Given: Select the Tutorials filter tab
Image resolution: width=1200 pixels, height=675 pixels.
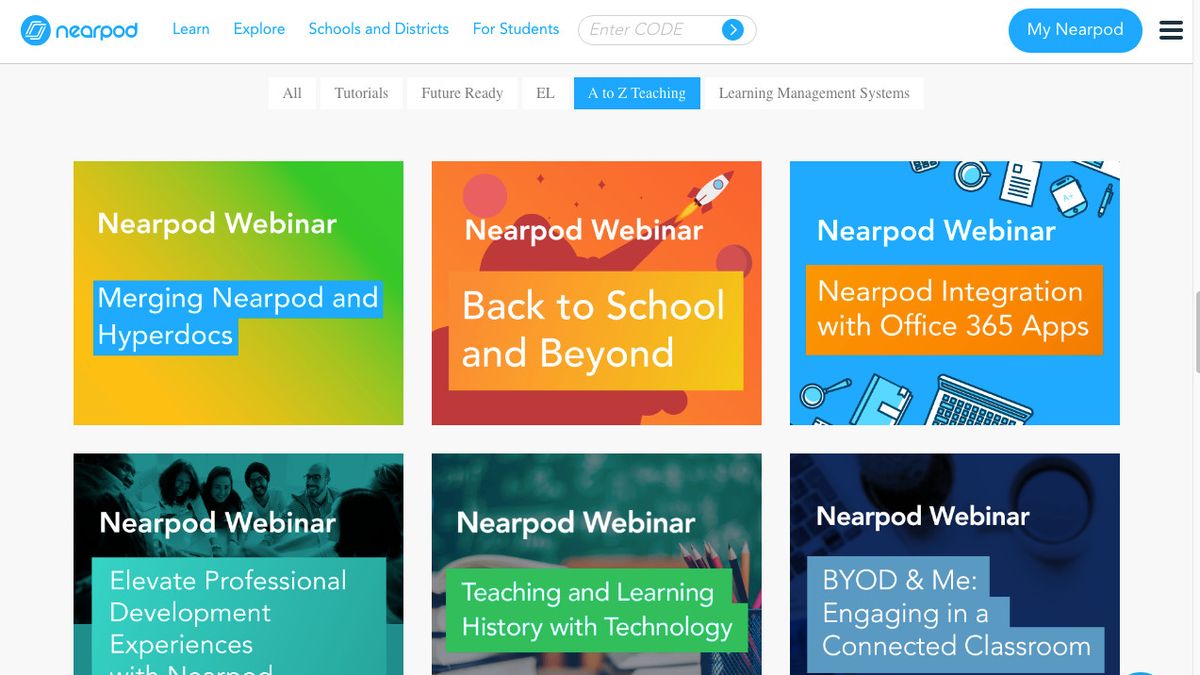Looking at the screenshot, I should [x=361, y=93].
